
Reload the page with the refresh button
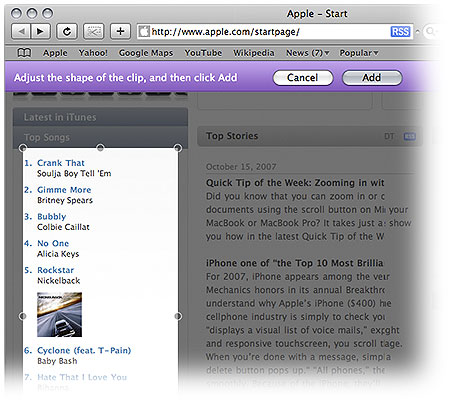[x=67, y=32]
